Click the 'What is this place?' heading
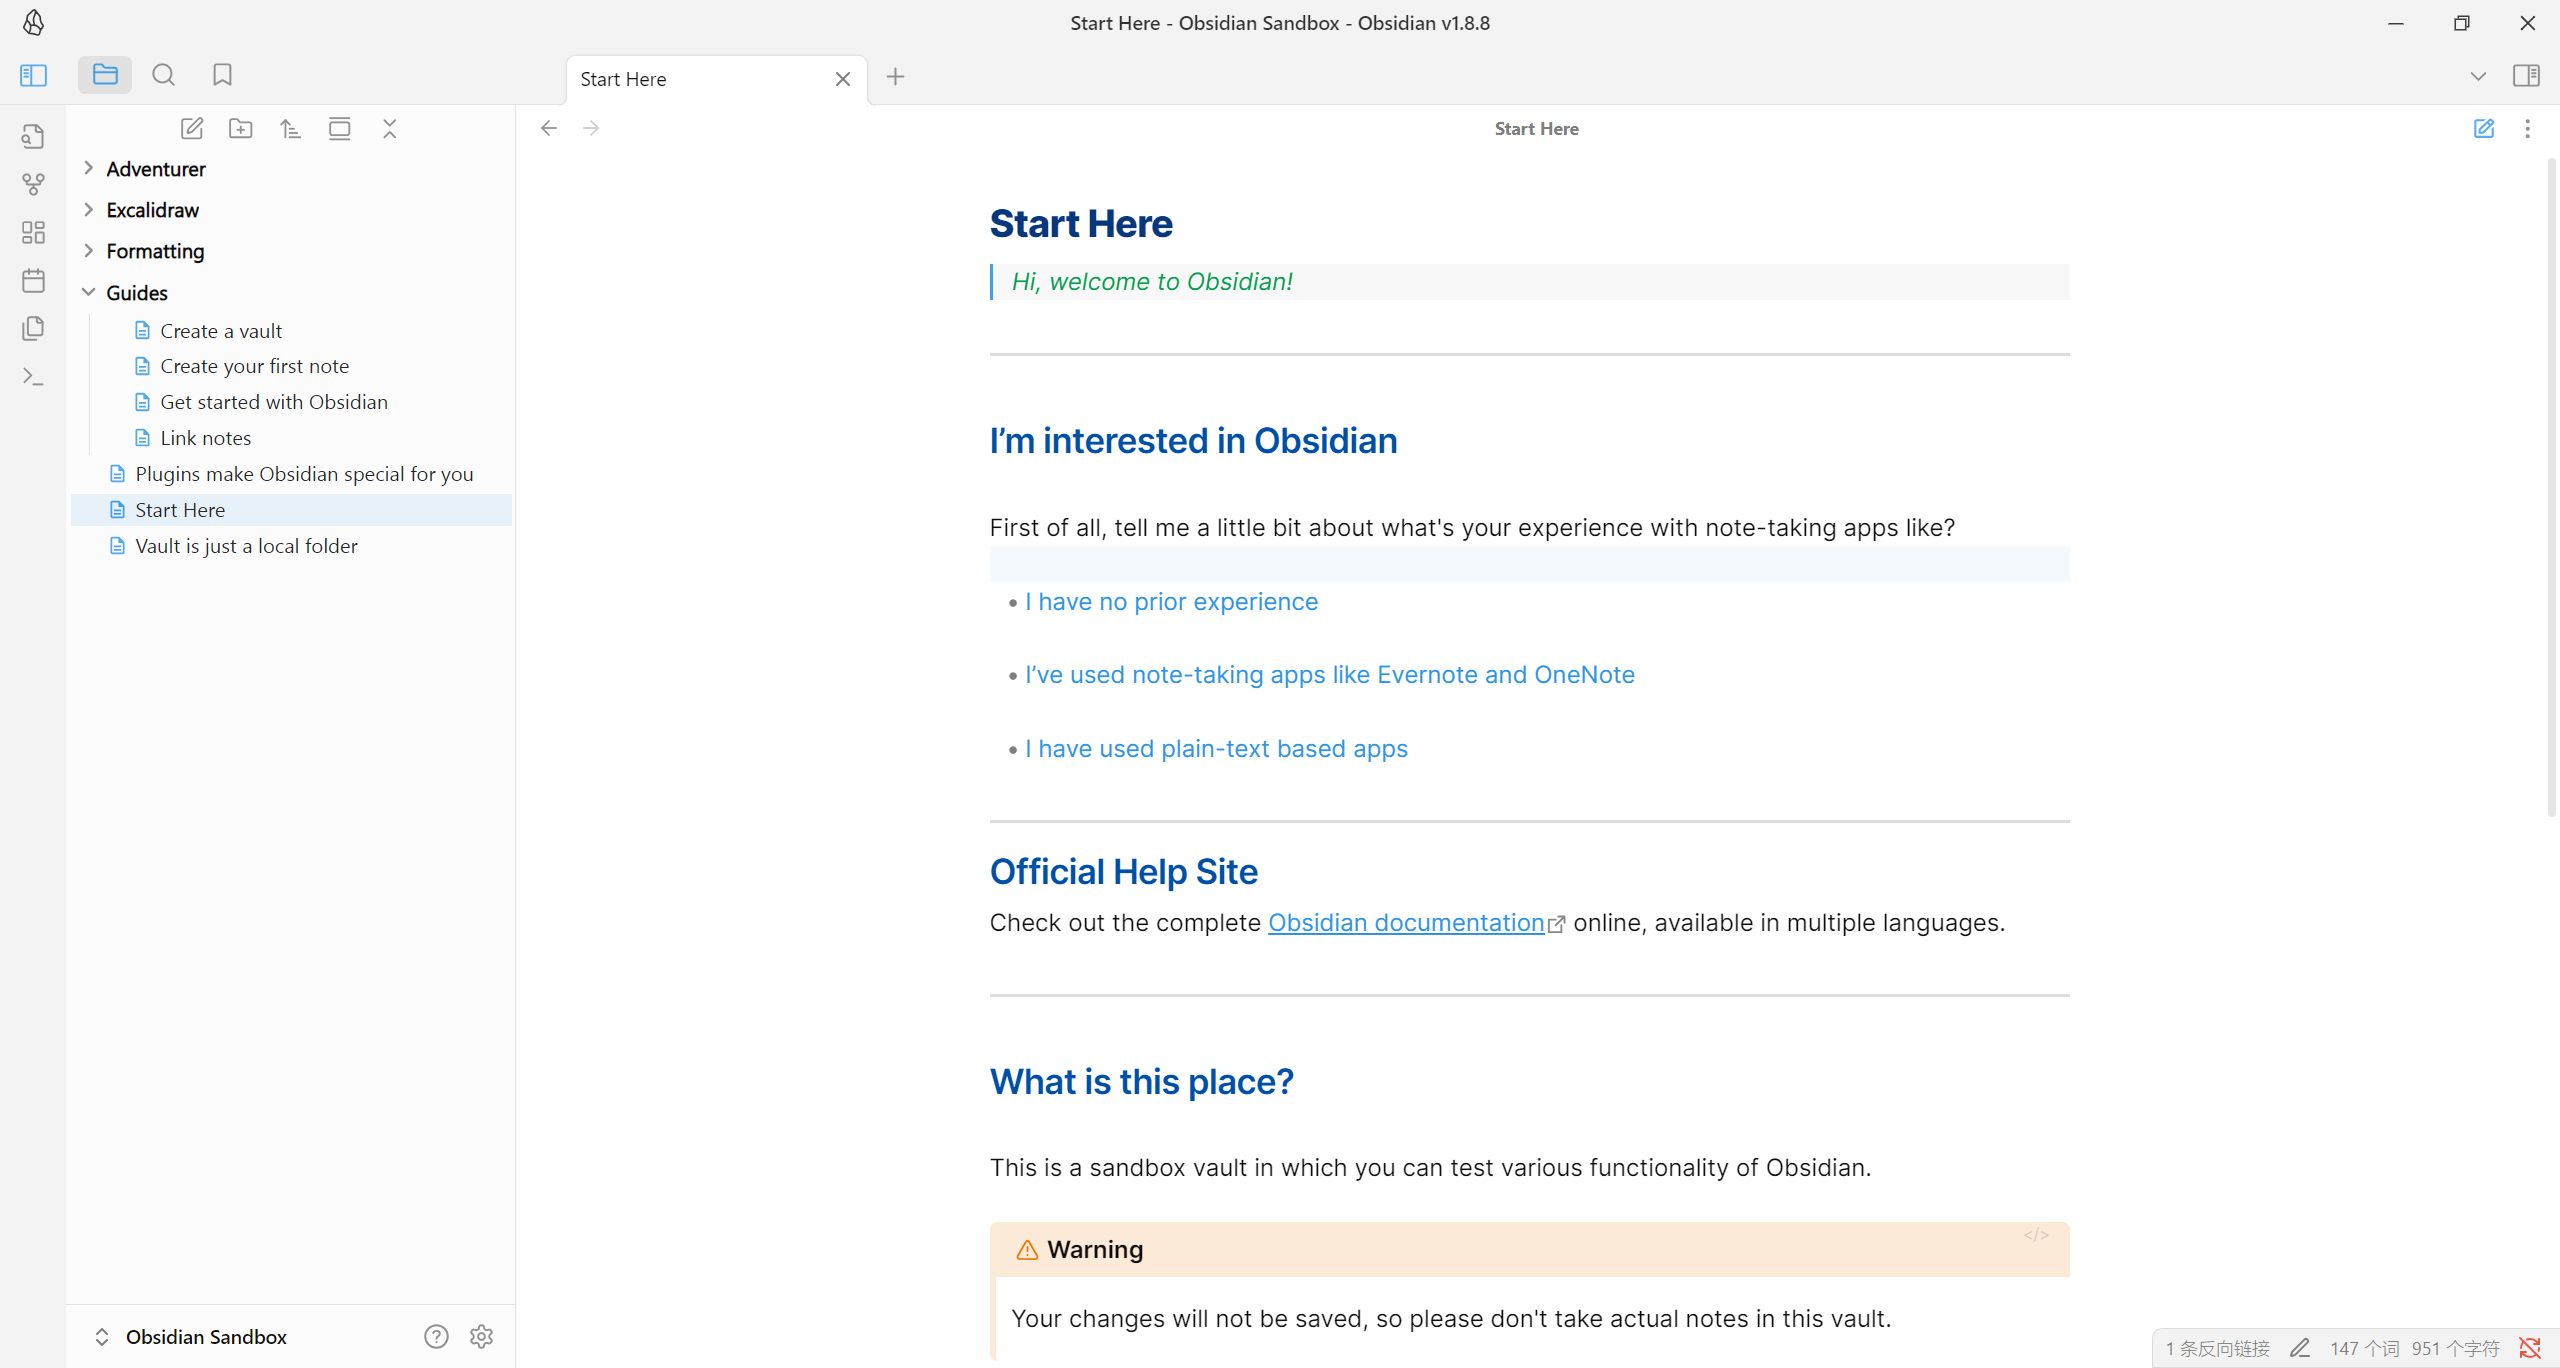This screenshot has height=1368, width=2560. 1141,1082
